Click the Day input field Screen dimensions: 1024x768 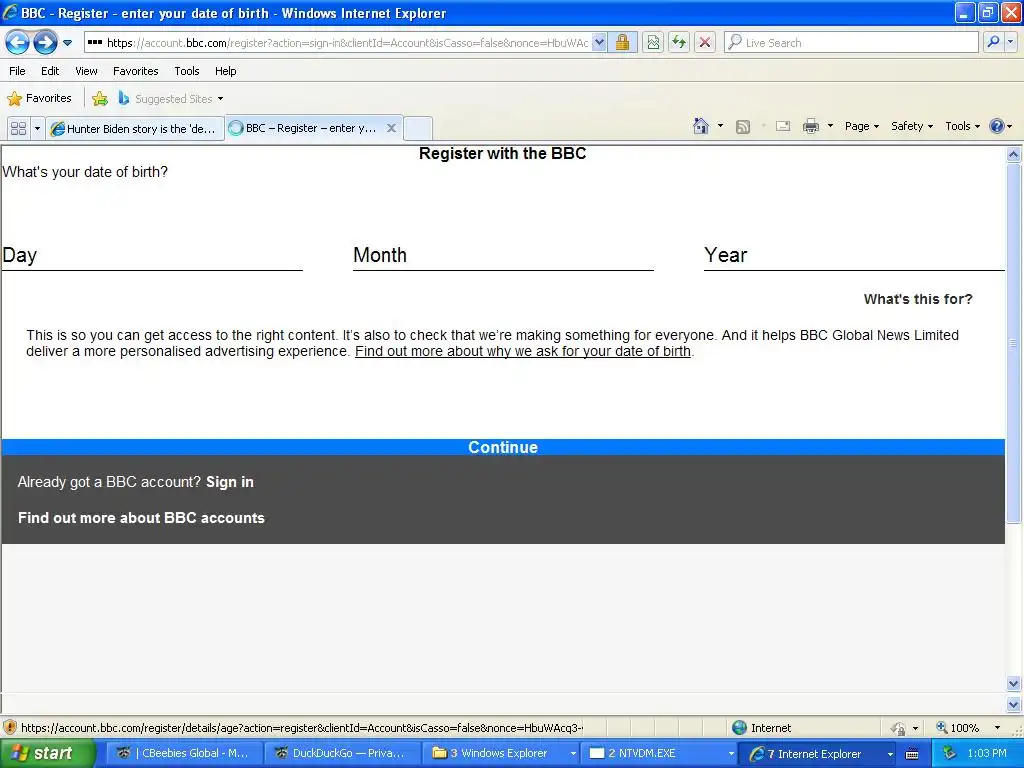[x=152, y=256]
